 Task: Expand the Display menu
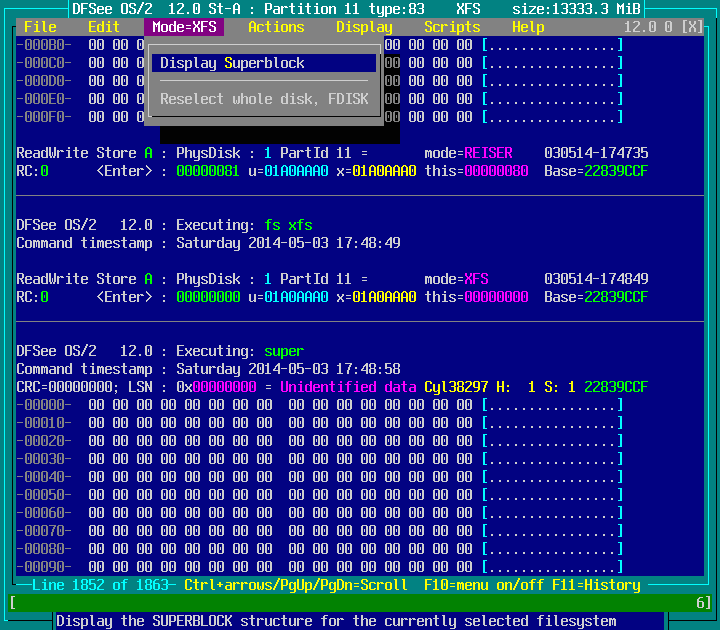tap(364, 27)
